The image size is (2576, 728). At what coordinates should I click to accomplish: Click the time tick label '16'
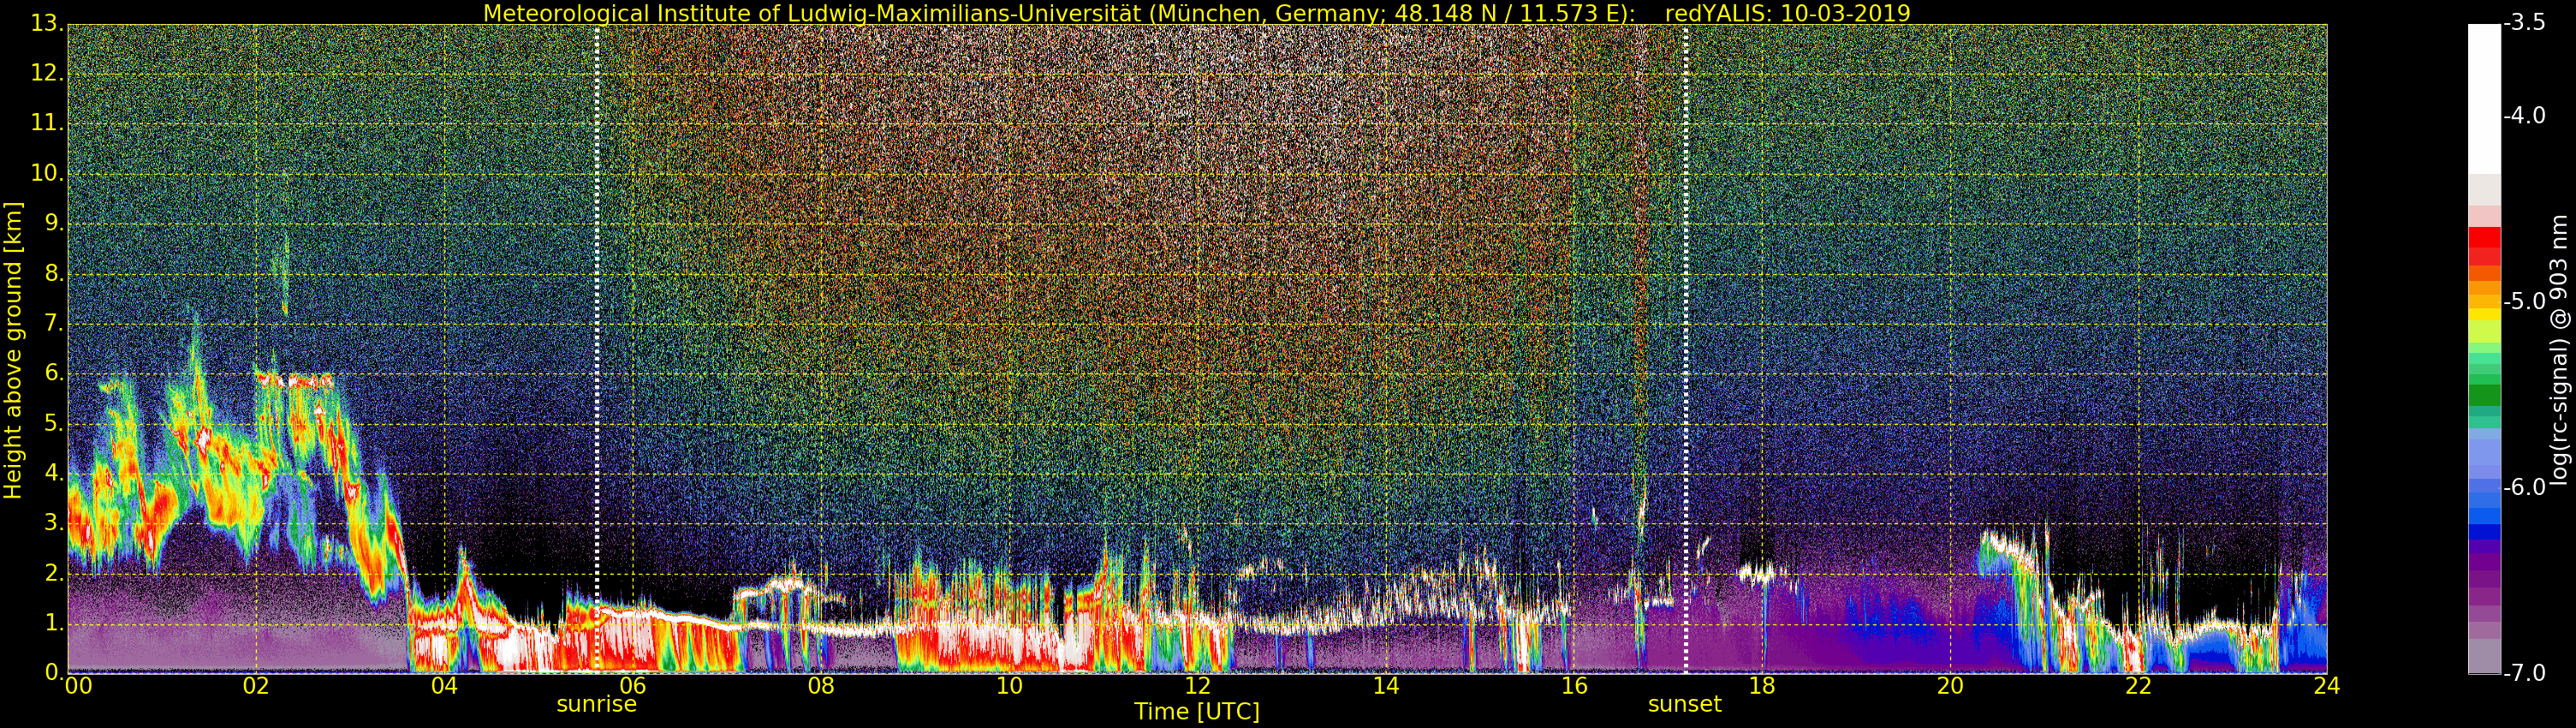(1574, 686)
